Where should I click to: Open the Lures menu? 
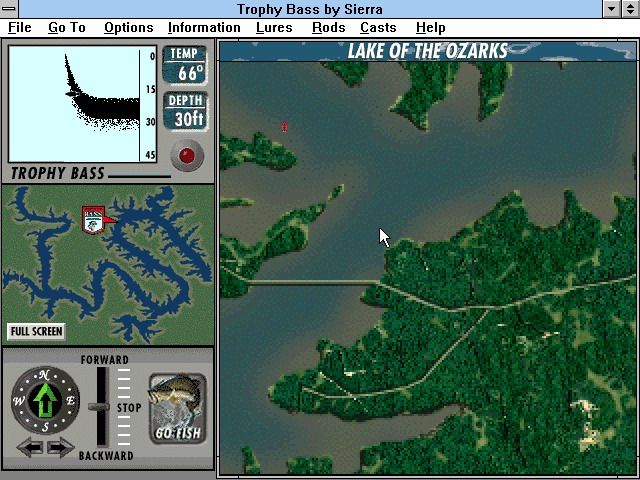point(274,27)
